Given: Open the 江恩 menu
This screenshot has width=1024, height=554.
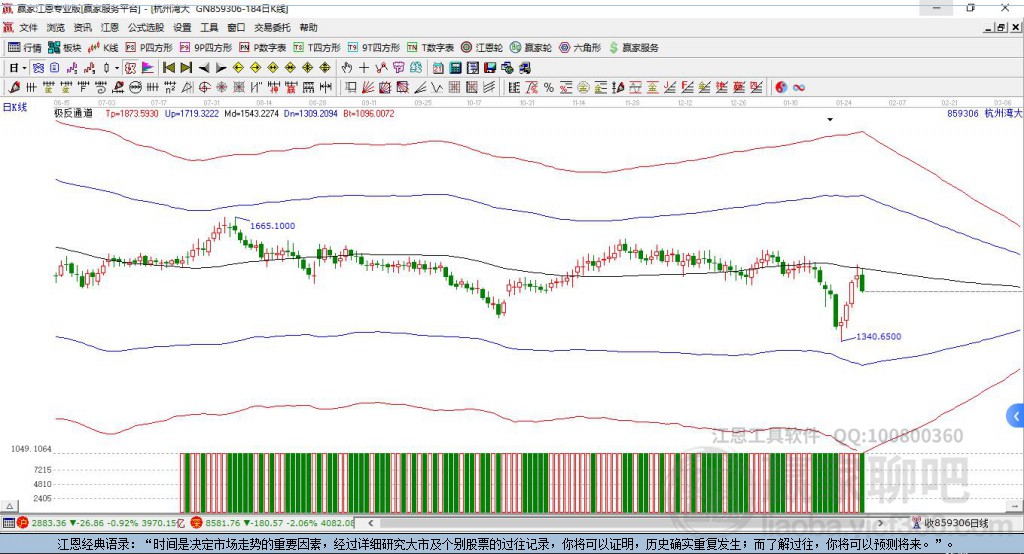Looking at the screenshot, I should [x=109, y=28].
